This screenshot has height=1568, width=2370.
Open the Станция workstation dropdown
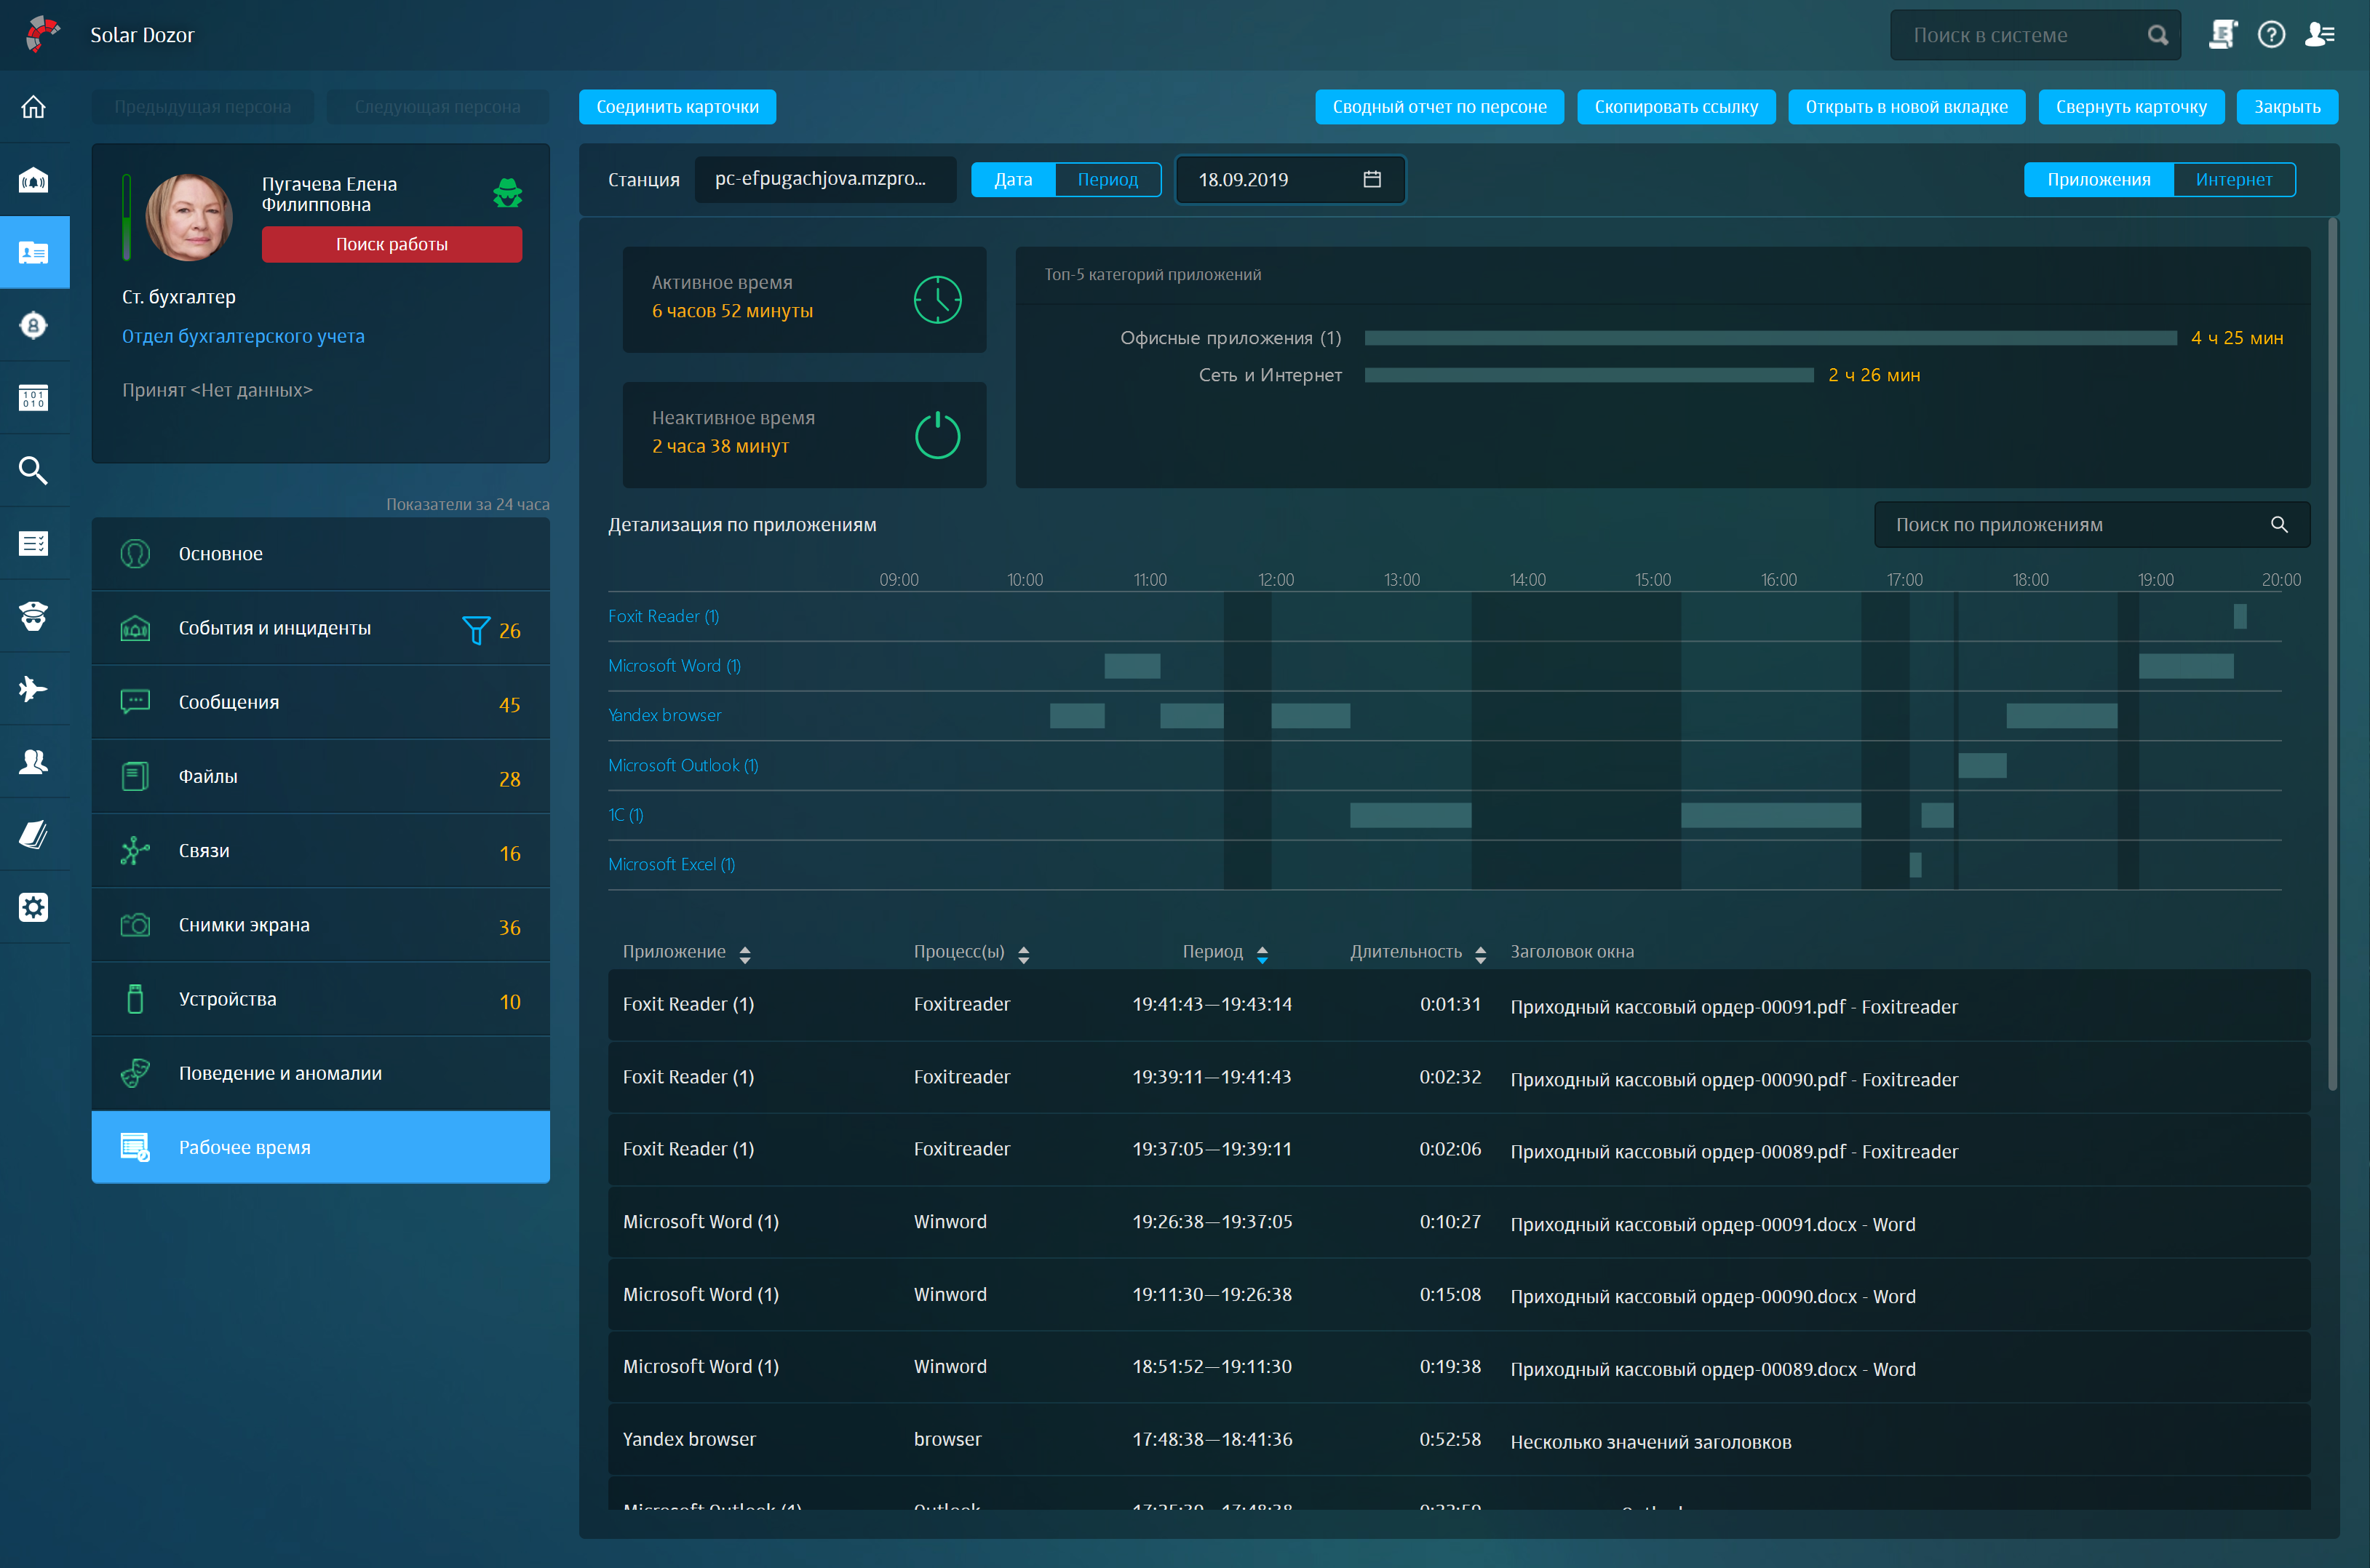pos(824,179)
